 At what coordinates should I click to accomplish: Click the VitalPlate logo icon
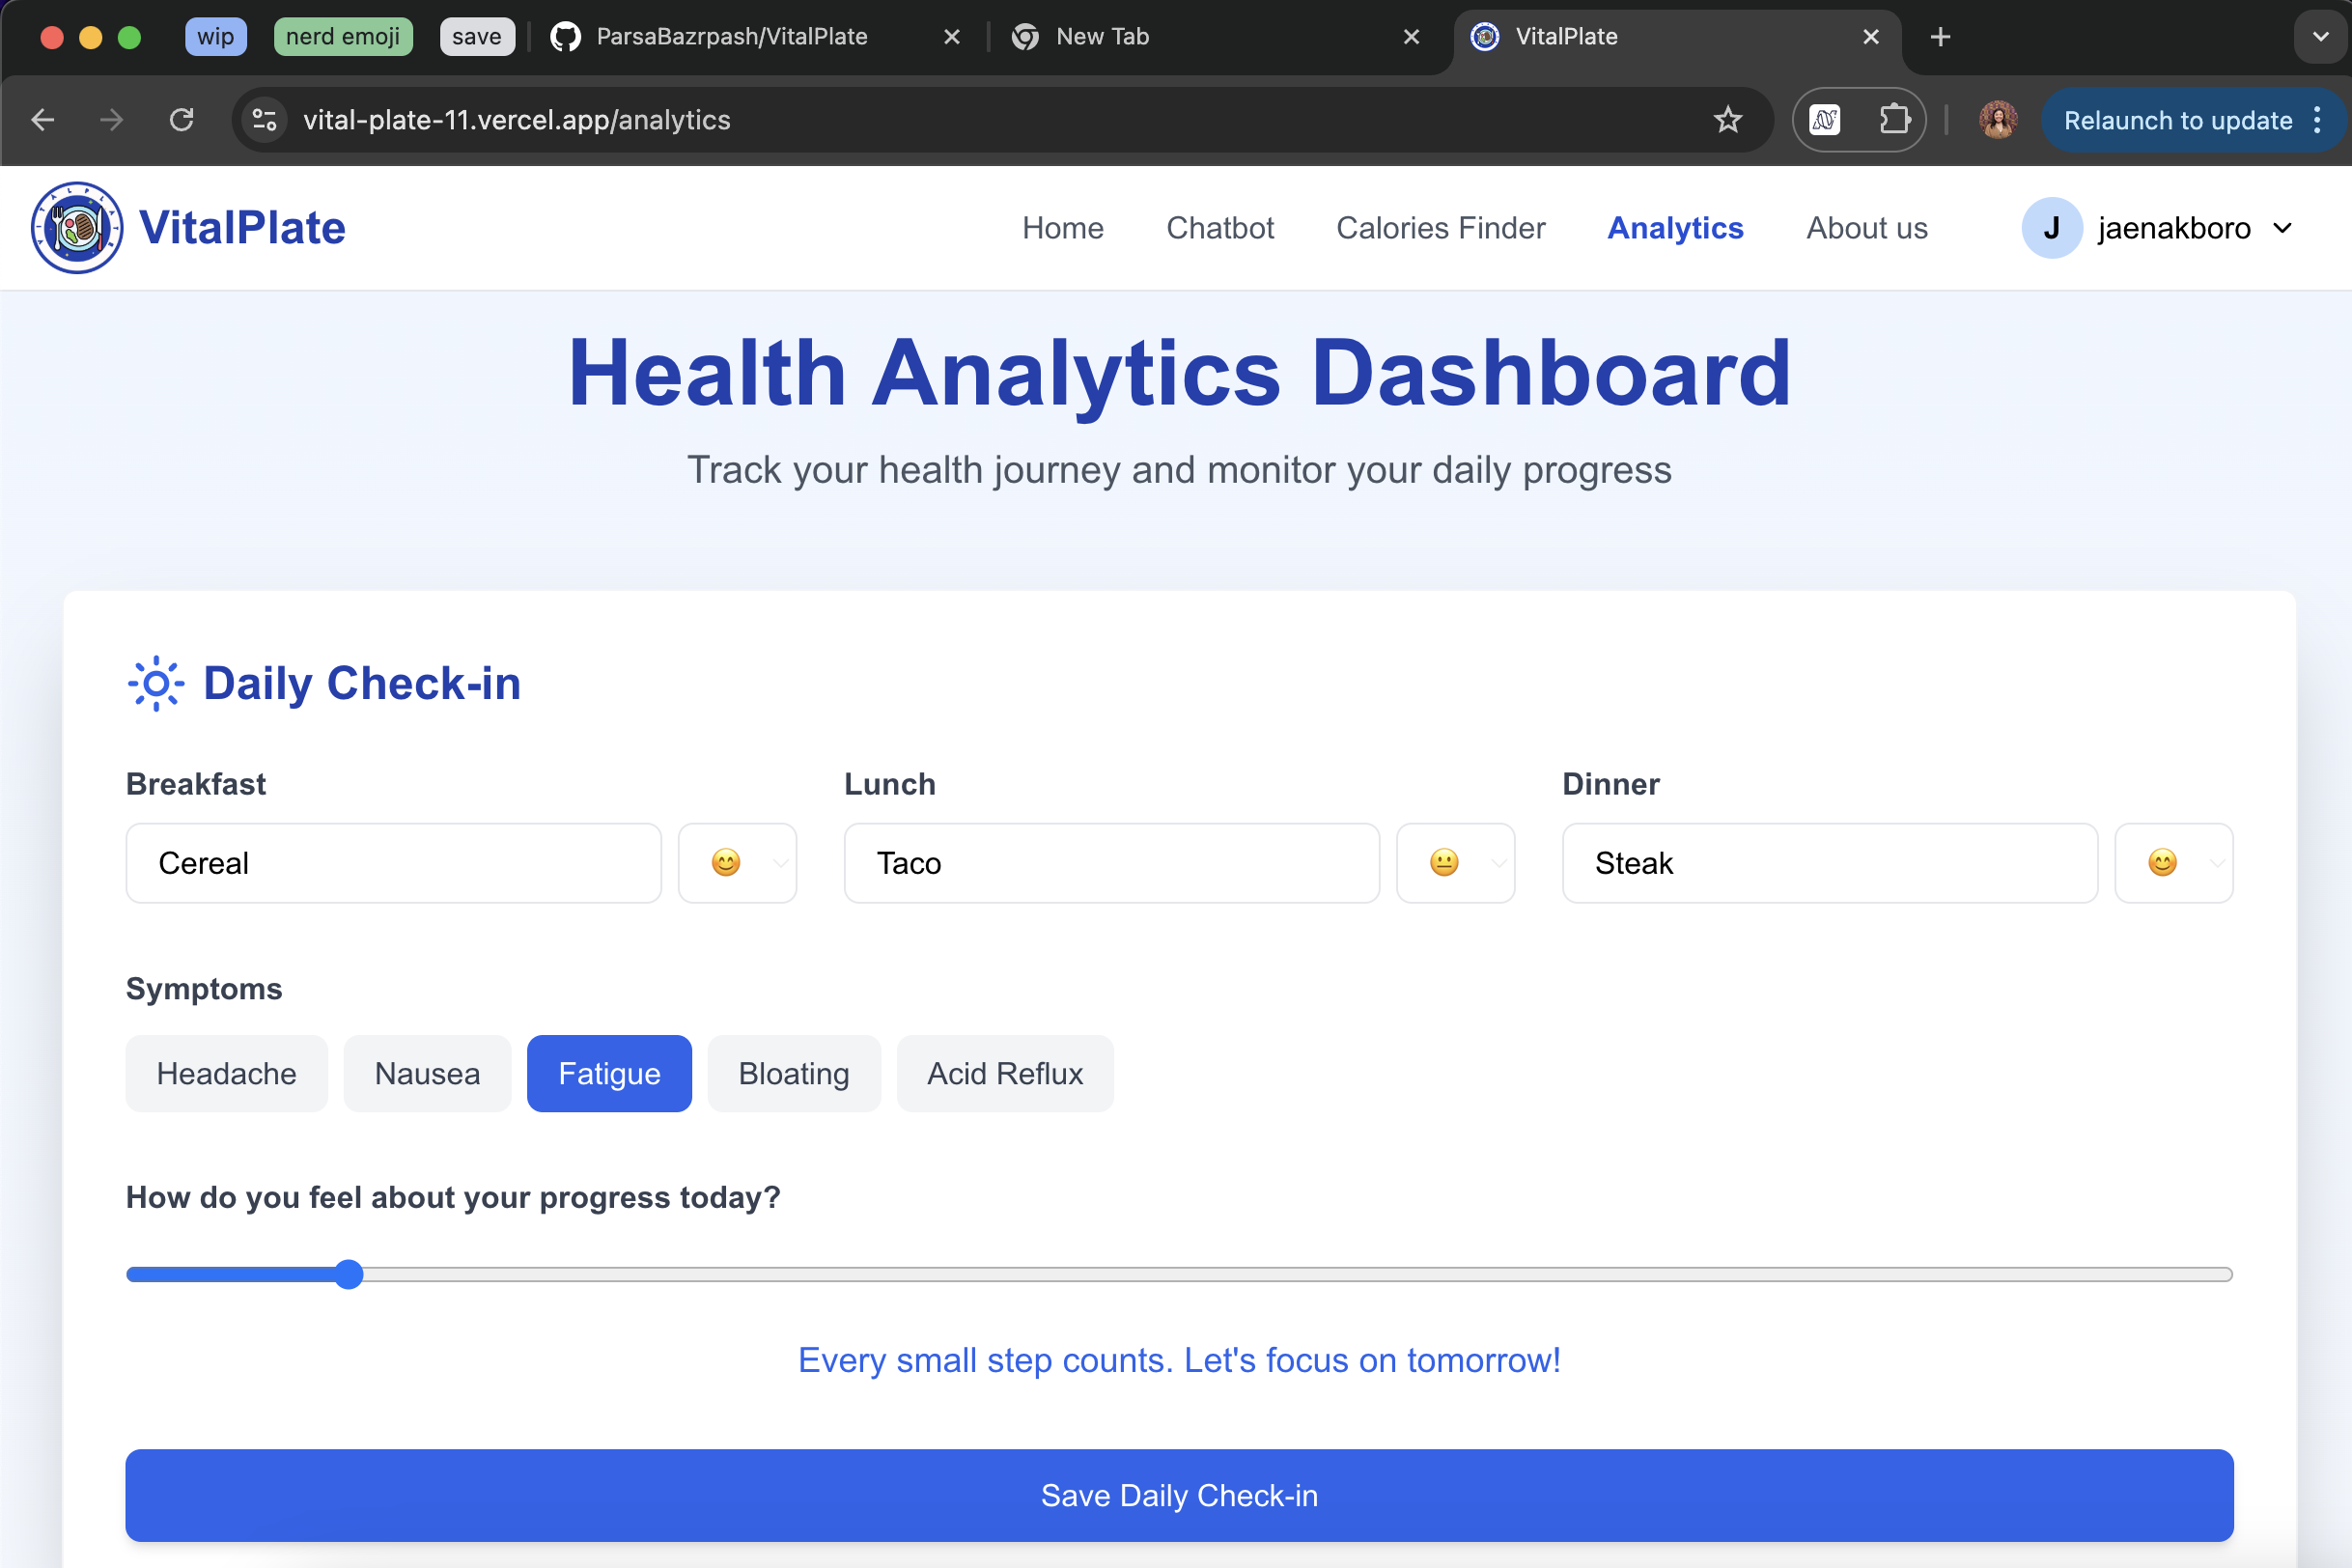point(77,228)
